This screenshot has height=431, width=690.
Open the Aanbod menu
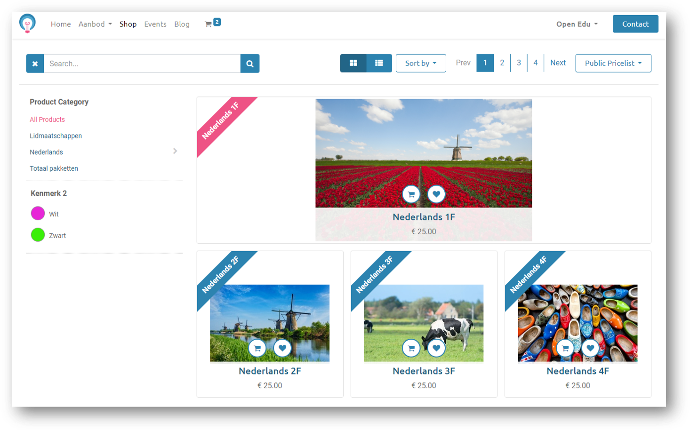pos(94,24)
